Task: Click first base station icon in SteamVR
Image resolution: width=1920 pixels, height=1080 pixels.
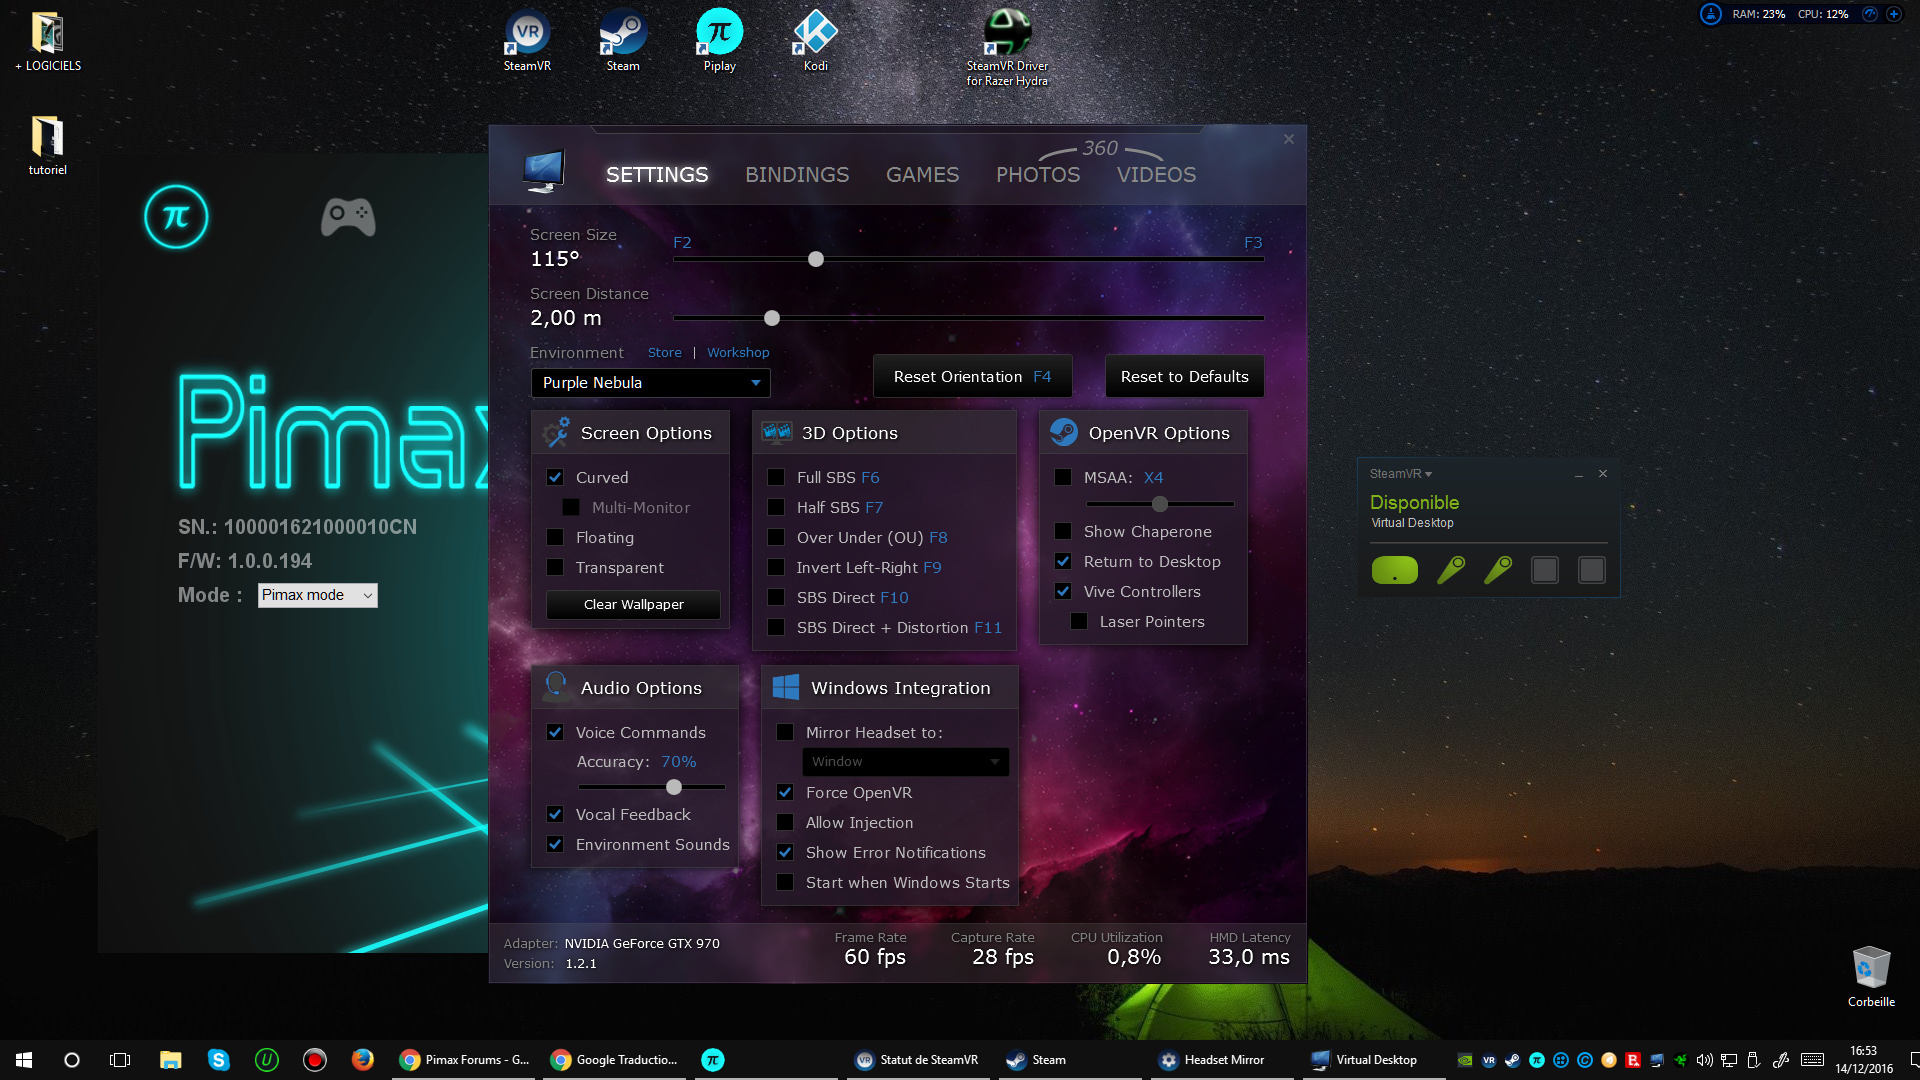Action: (1545, 570)
